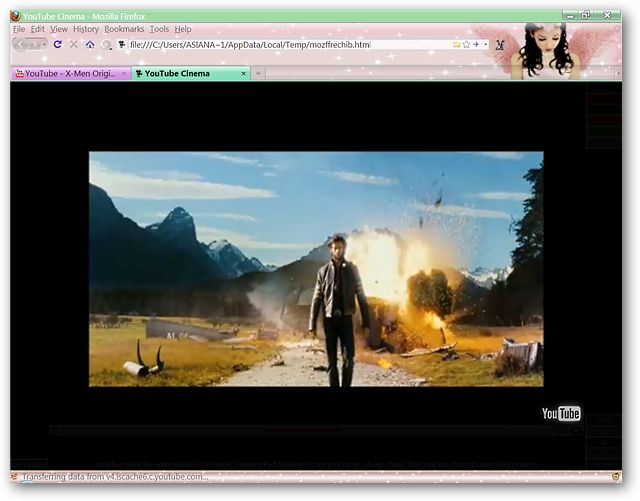Go to the Home page
The width and height of the screenshot is (640, 501).
[90, 44]
